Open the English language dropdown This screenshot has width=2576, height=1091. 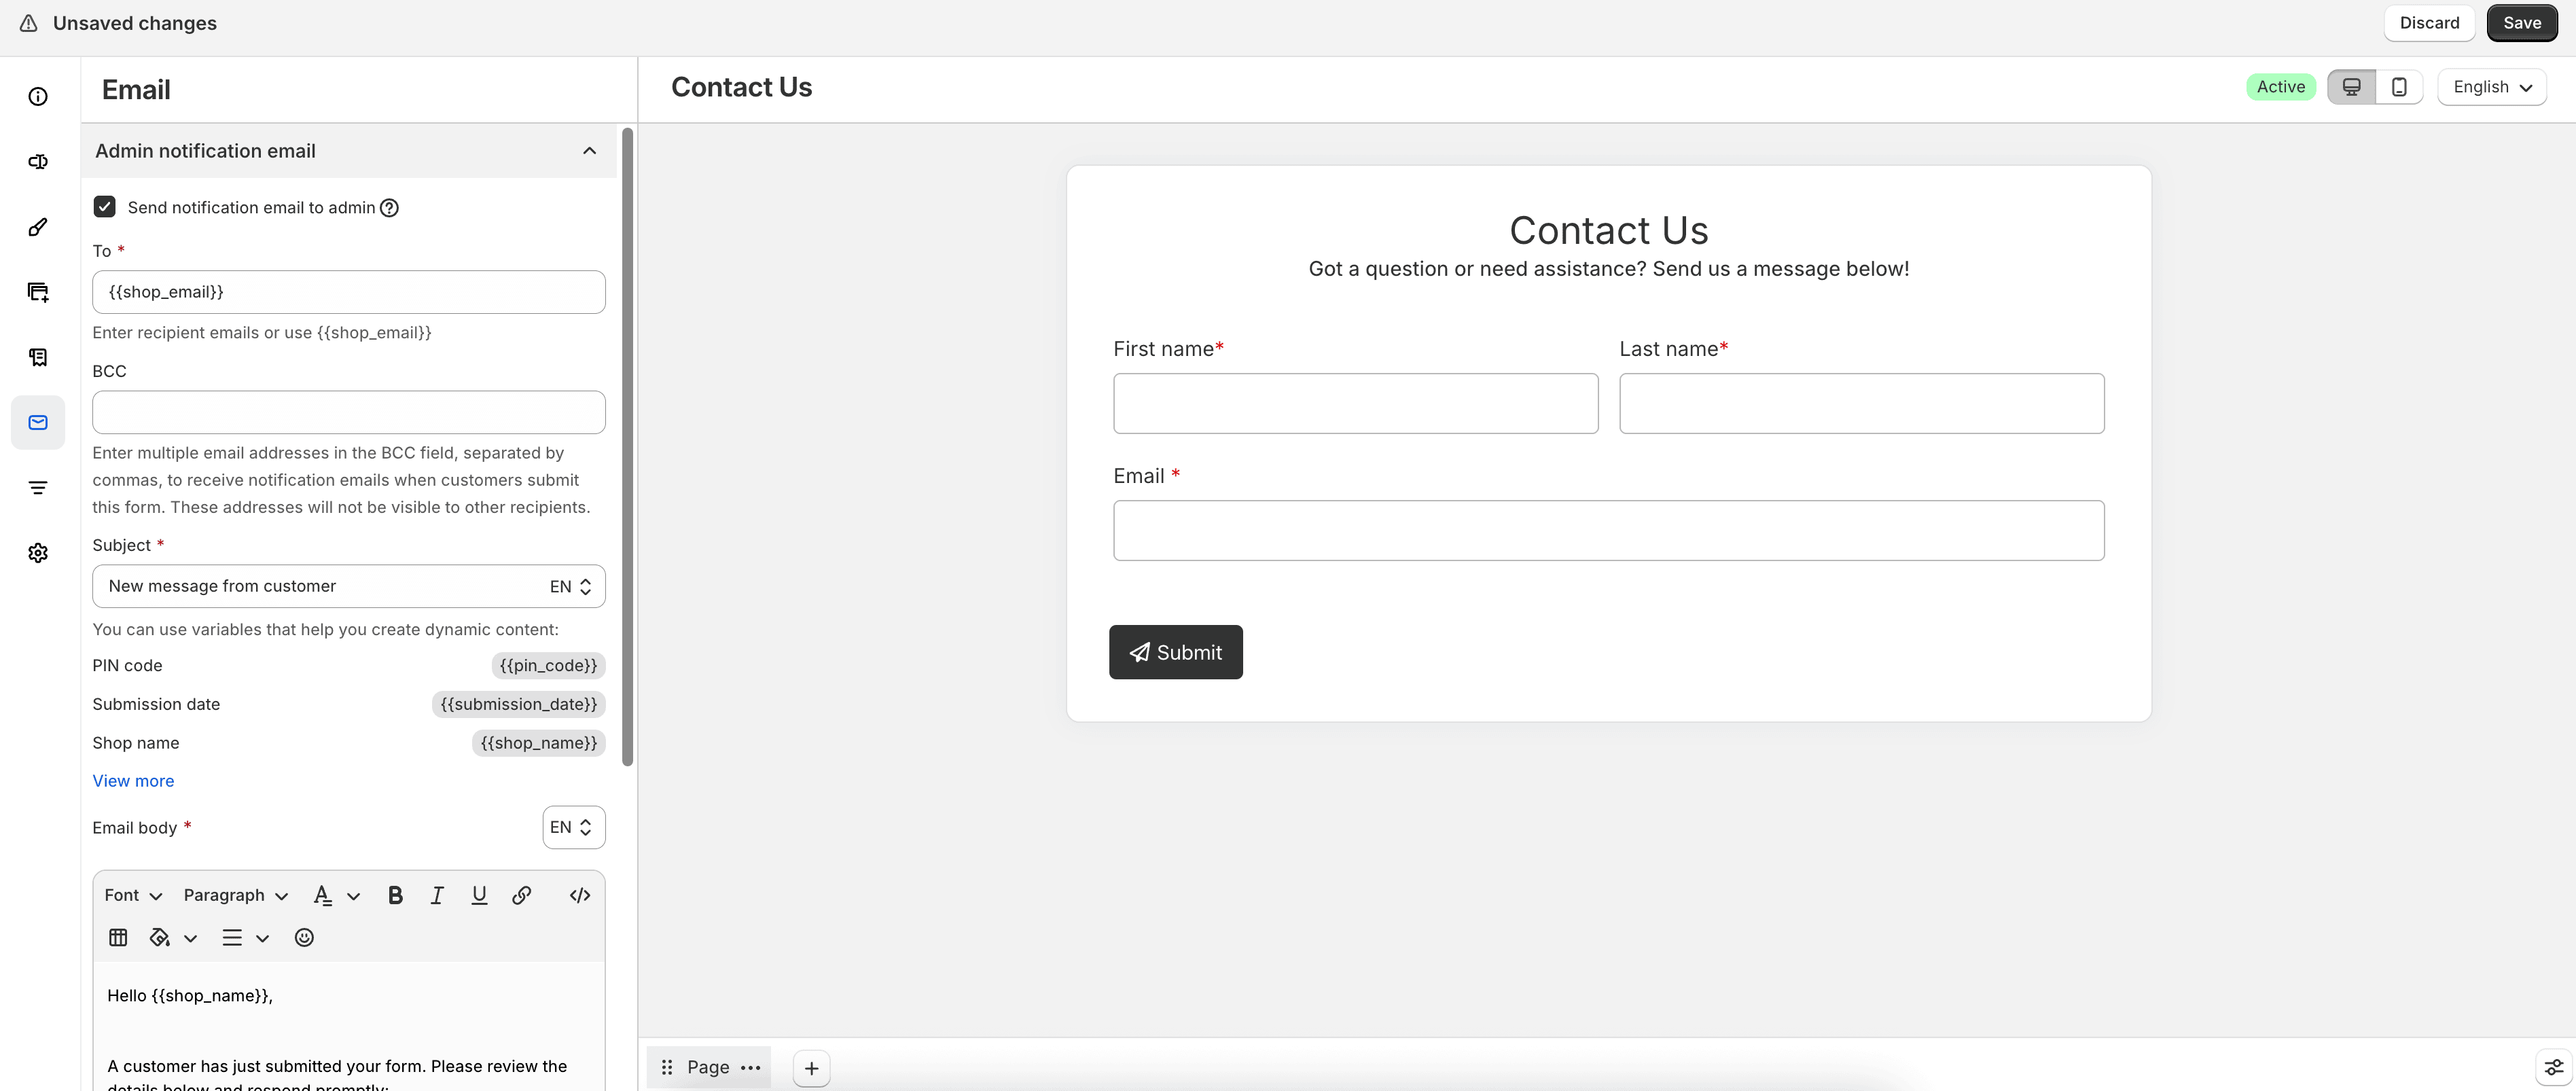pyautogui.click(x=2491, y=87)
